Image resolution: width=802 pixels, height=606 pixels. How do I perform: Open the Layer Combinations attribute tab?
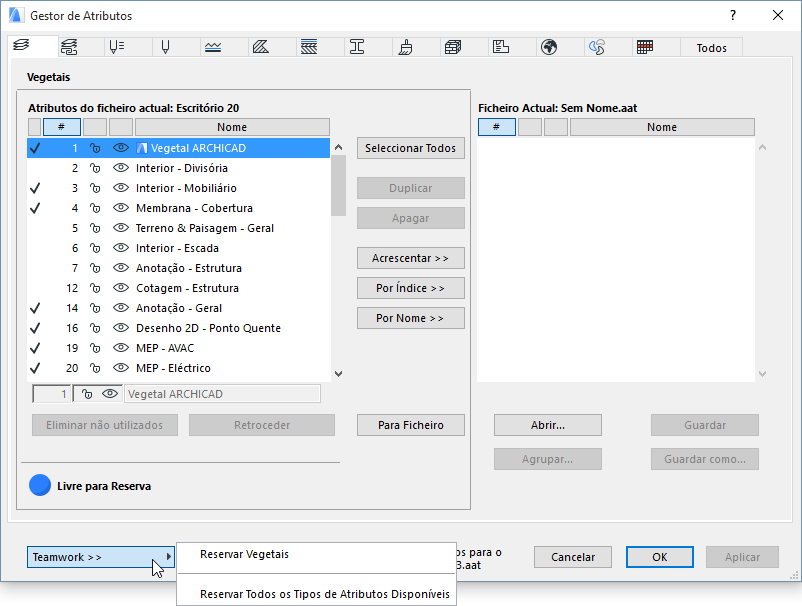click(69, 47)
